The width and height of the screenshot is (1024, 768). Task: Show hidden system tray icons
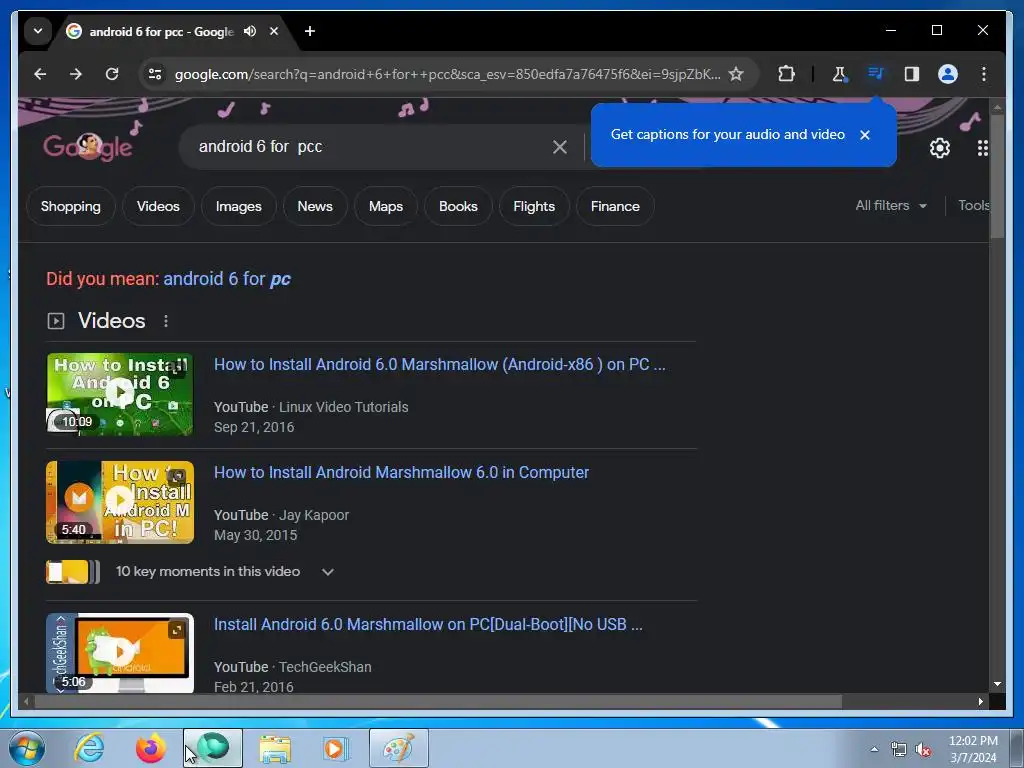pyautogui.click(x=874, y=749)
